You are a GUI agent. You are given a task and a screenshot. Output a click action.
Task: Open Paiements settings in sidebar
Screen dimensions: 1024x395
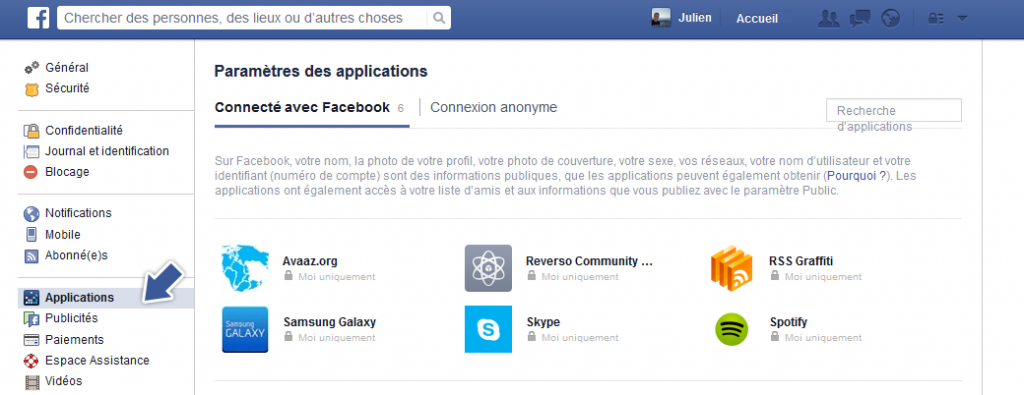[74, 340]
